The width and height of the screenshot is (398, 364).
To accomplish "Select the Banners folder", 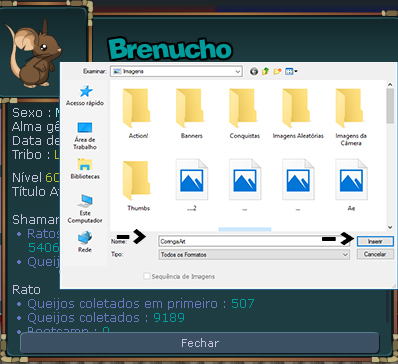I will click(x=191, y=113).
